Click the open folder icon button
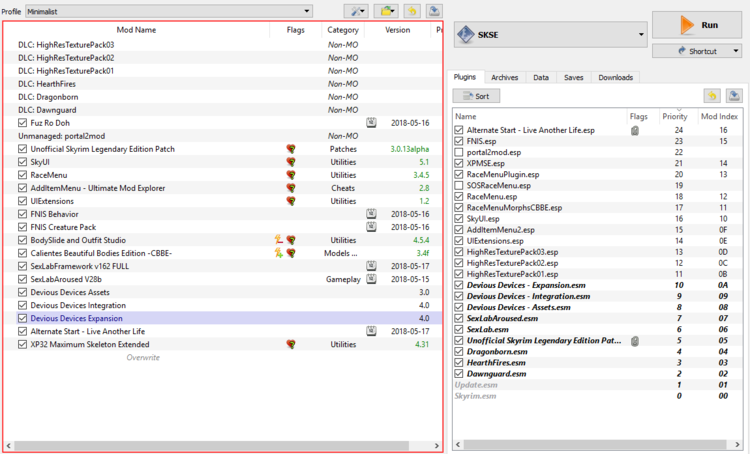Image resolution: width=750 pixels, height=454 pixels. [386, 11]
